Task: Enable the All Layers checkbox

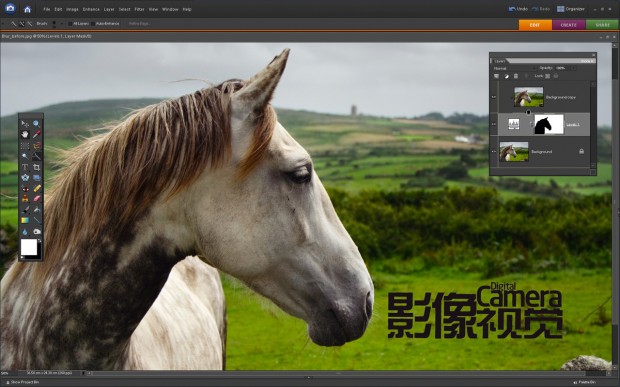Action: tap(70, 24)
